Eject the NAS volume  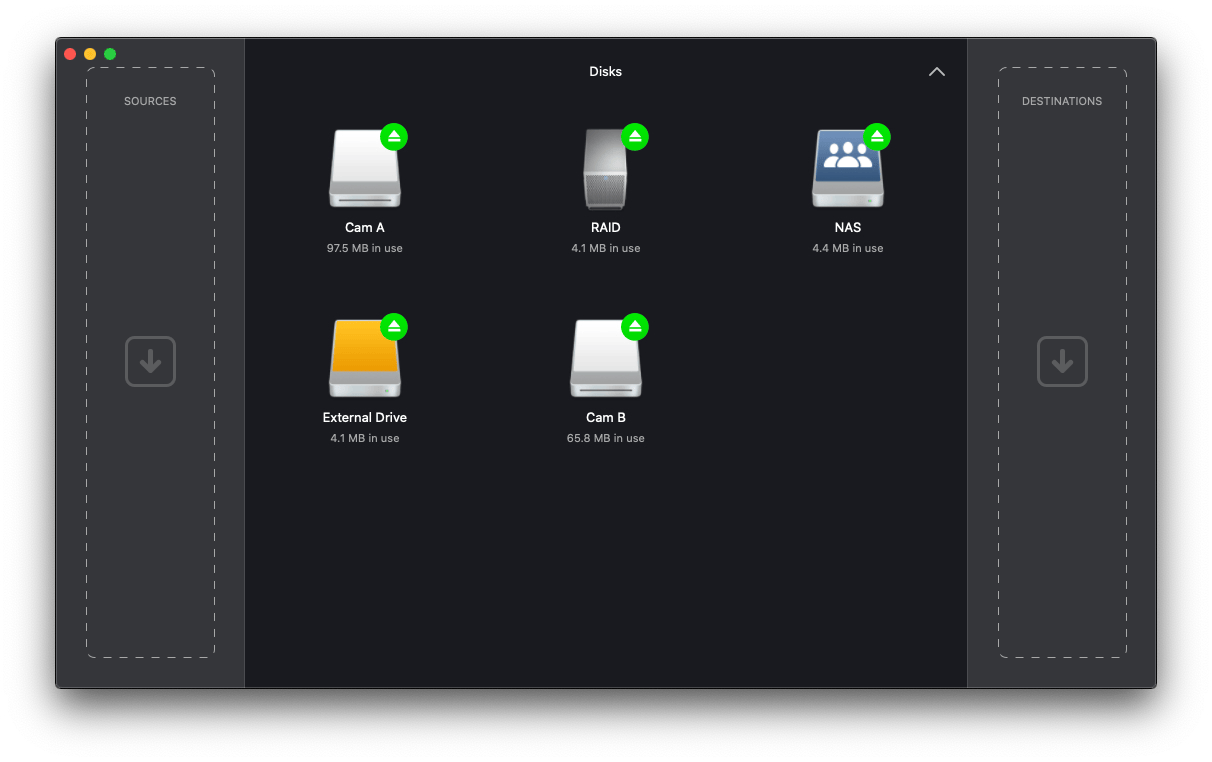point(877,137)
